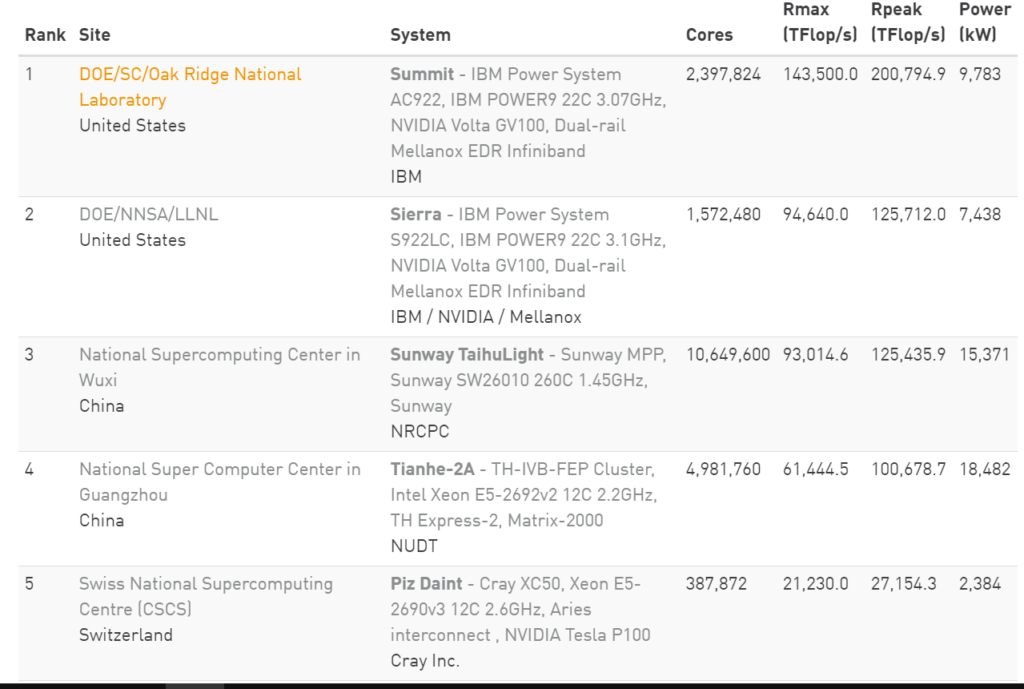Open National Supercomputing Center in Wuxi link

(x=219, y=367)
